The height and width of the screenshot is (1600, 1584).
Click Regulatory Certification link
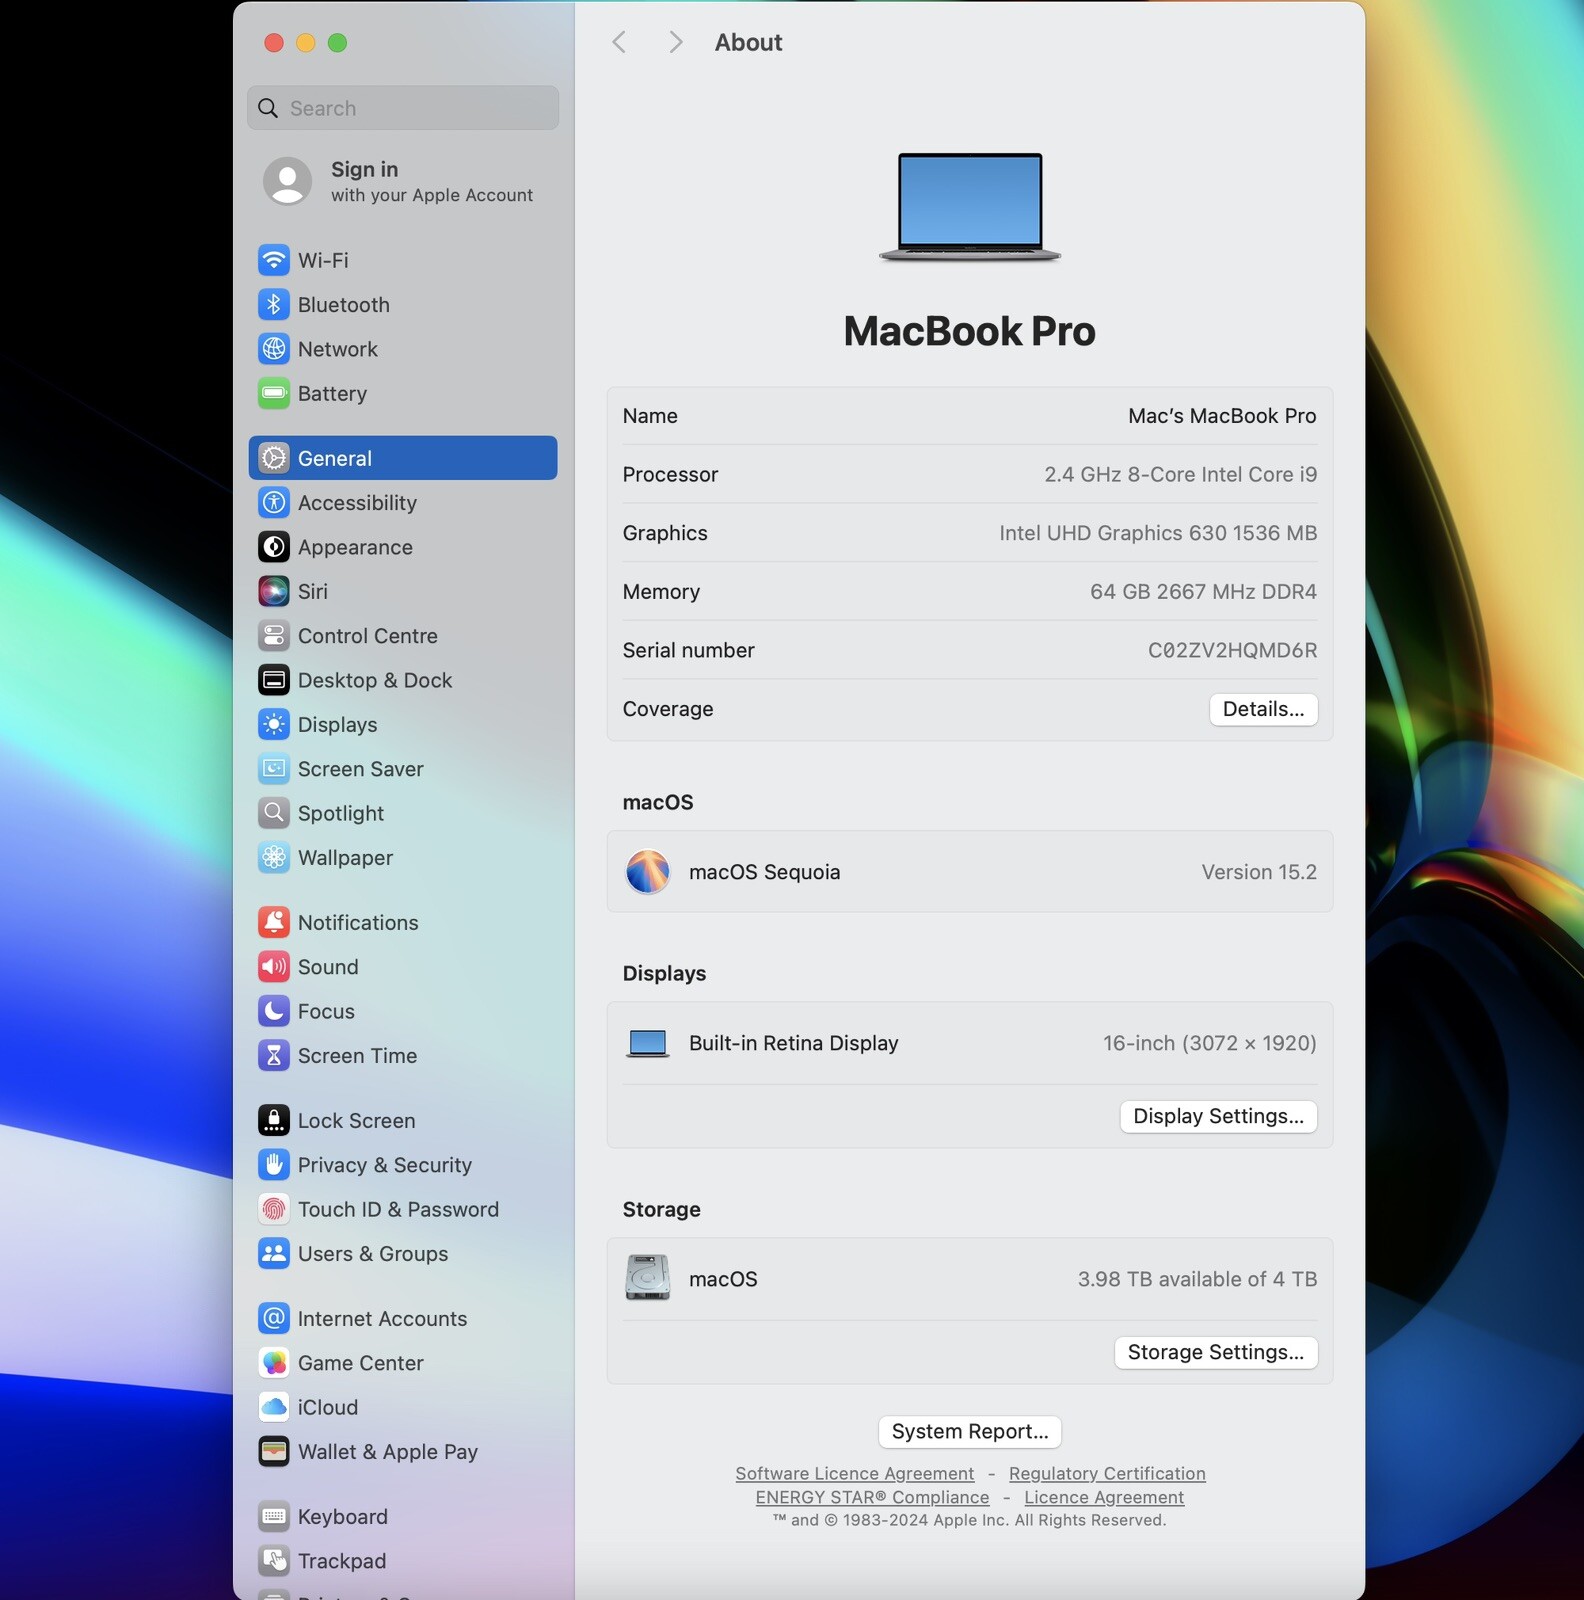pos(1107,1473)
